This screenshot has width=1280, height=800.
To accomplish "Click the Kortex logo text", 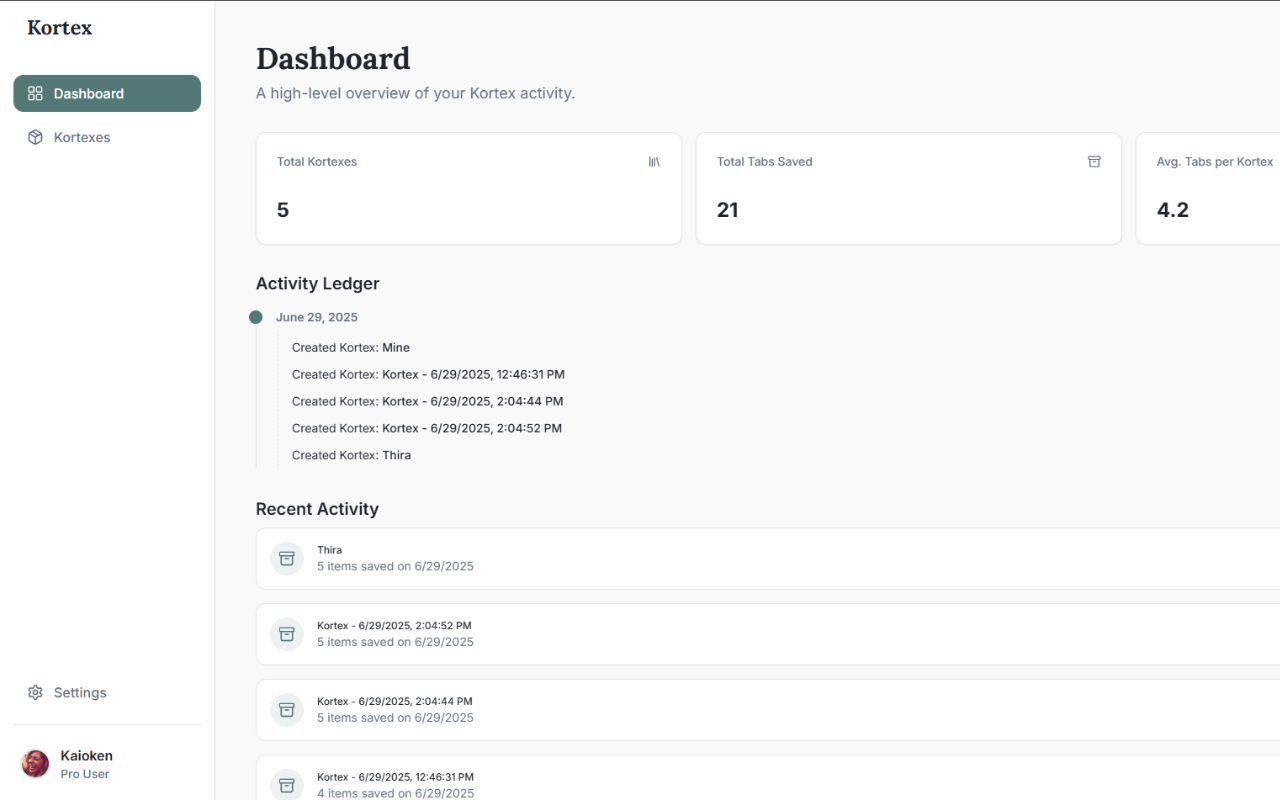I will 59,28.
